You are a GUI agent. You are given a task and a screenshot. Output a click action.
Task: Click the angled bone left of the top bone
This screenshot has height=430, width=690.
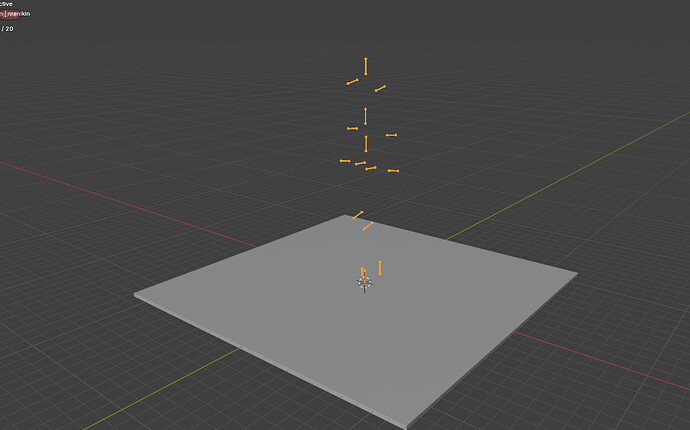click(352, 82)
